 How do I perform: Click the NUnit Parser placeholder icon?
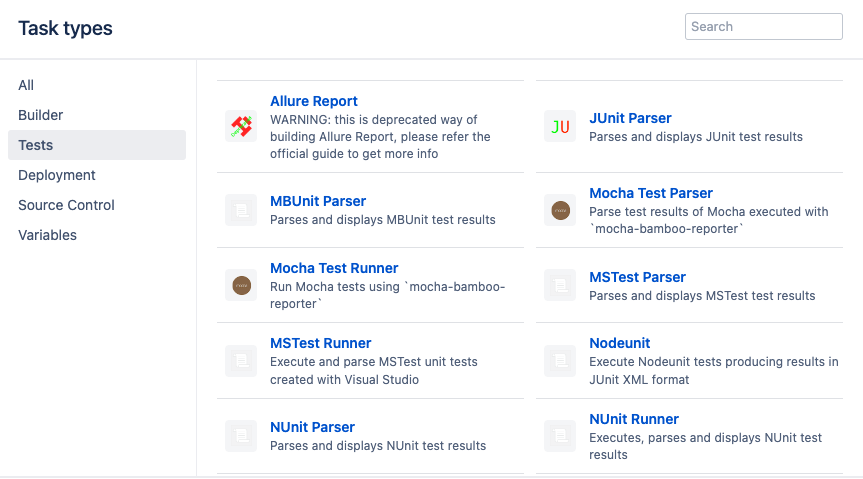(241, 436)
